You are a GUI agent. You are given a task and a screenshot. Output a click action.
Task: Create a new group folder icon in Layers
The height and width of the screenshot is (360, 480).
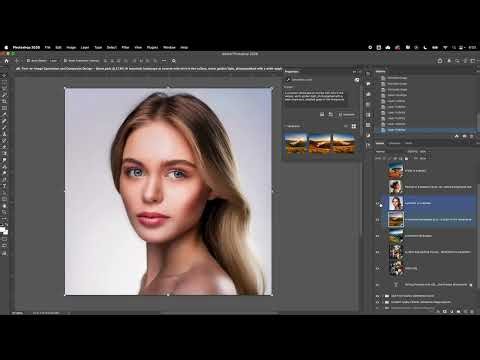tap(459, 311)
